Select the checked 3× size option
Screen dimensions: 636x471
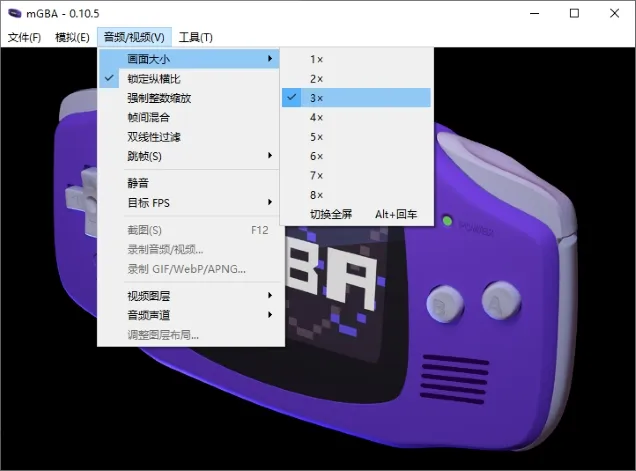317,98
